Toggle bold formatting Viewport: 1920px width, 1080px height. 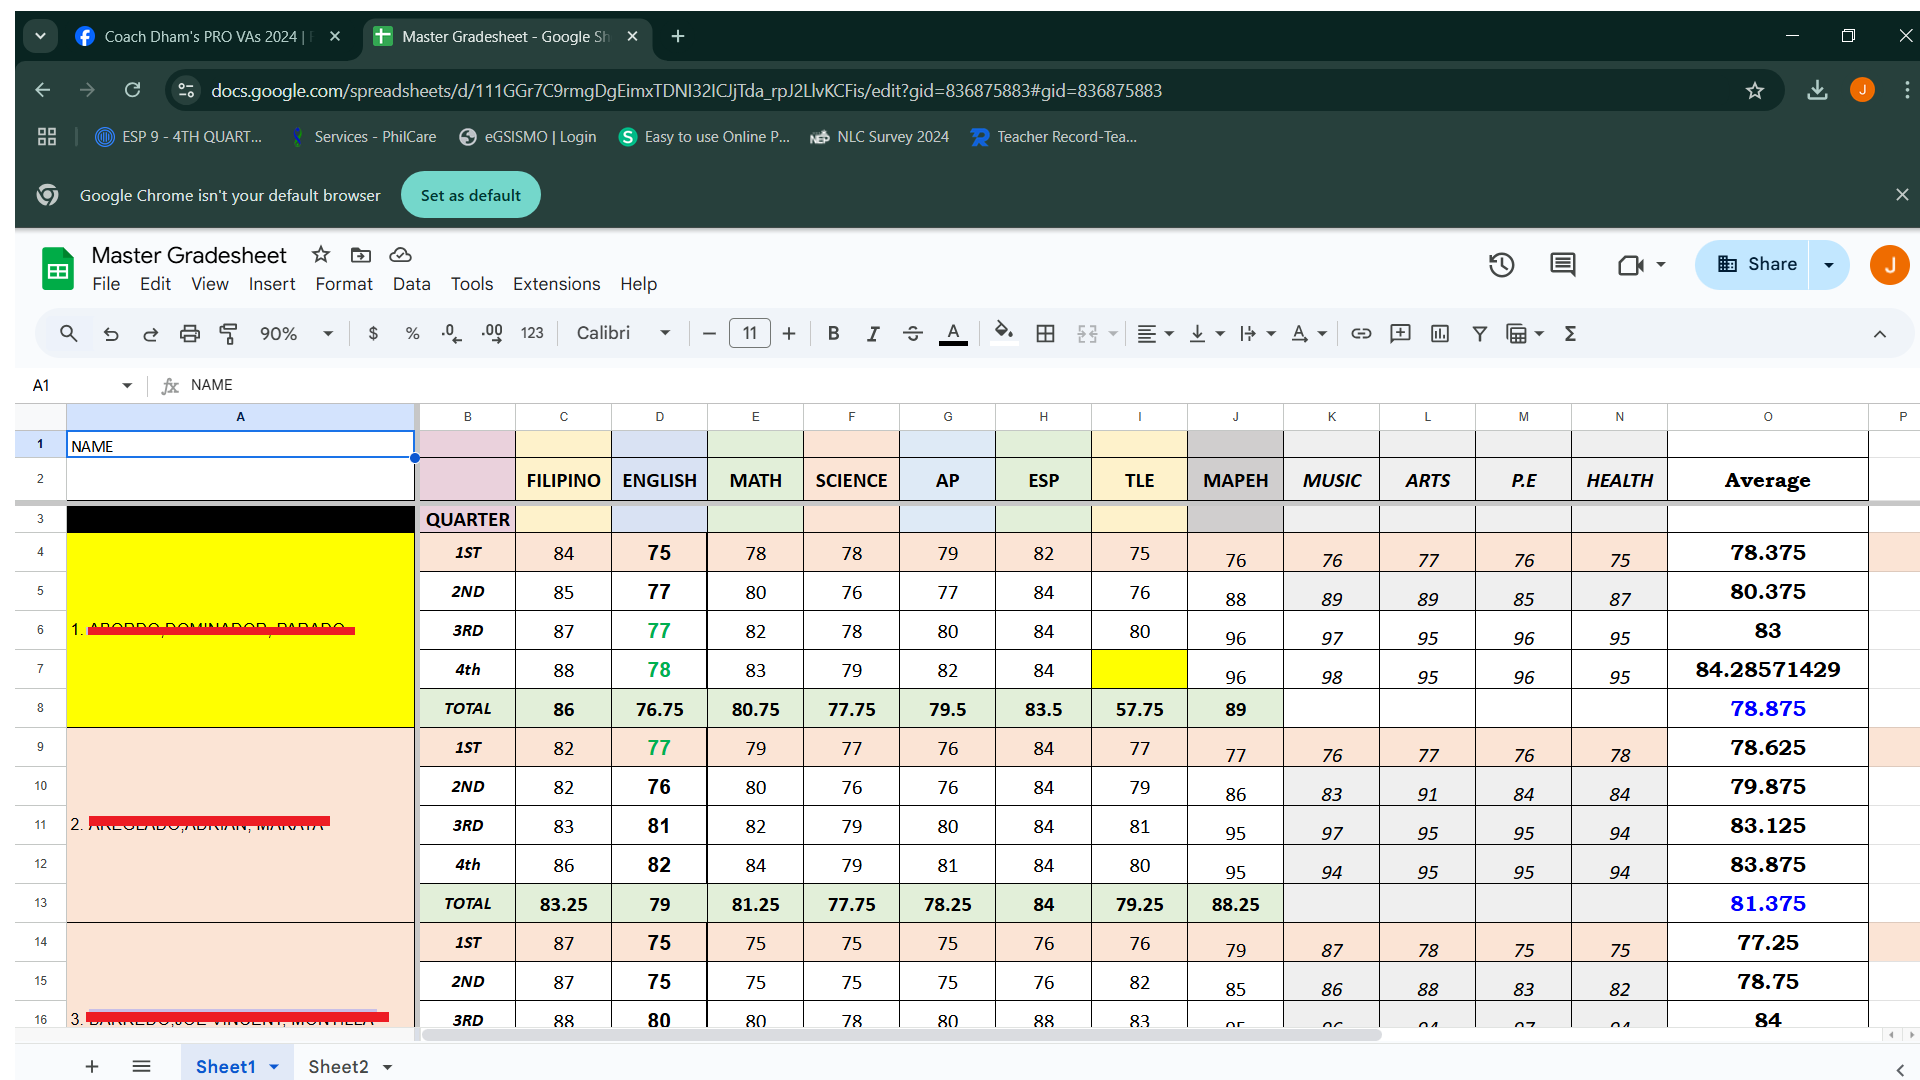pyautogui.click(x=833, y=334)
